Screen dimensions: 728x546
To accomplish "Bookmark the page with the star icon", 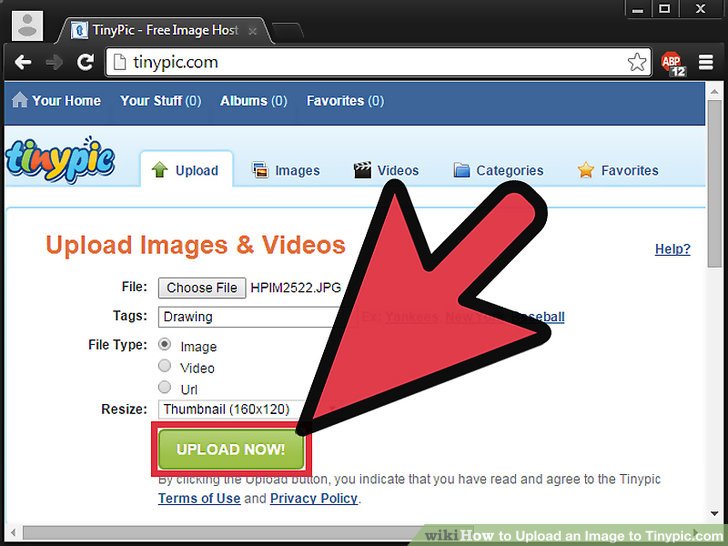I will pos(637,62).
